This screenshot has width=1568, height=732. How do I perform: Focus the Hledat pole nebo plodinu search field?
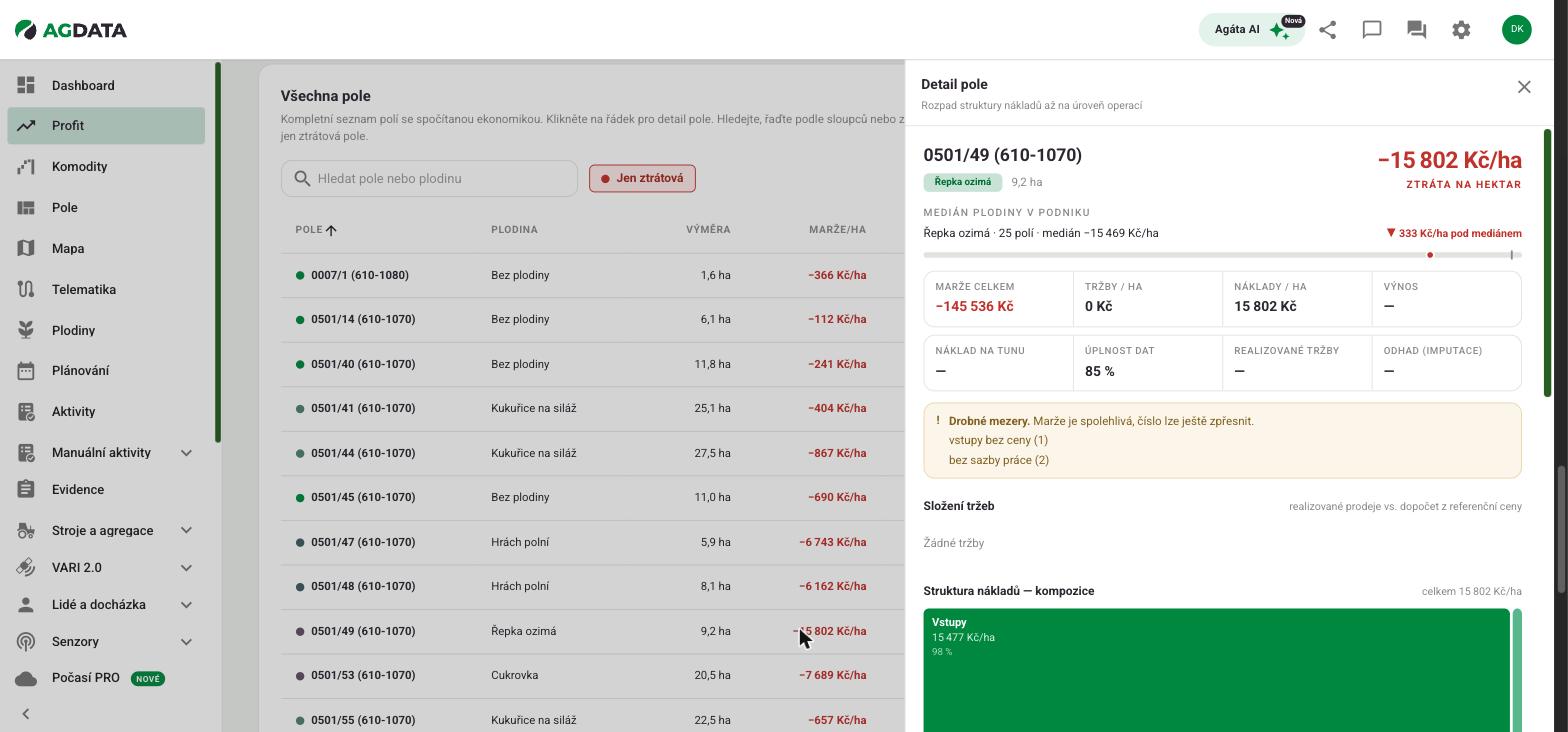429,178
